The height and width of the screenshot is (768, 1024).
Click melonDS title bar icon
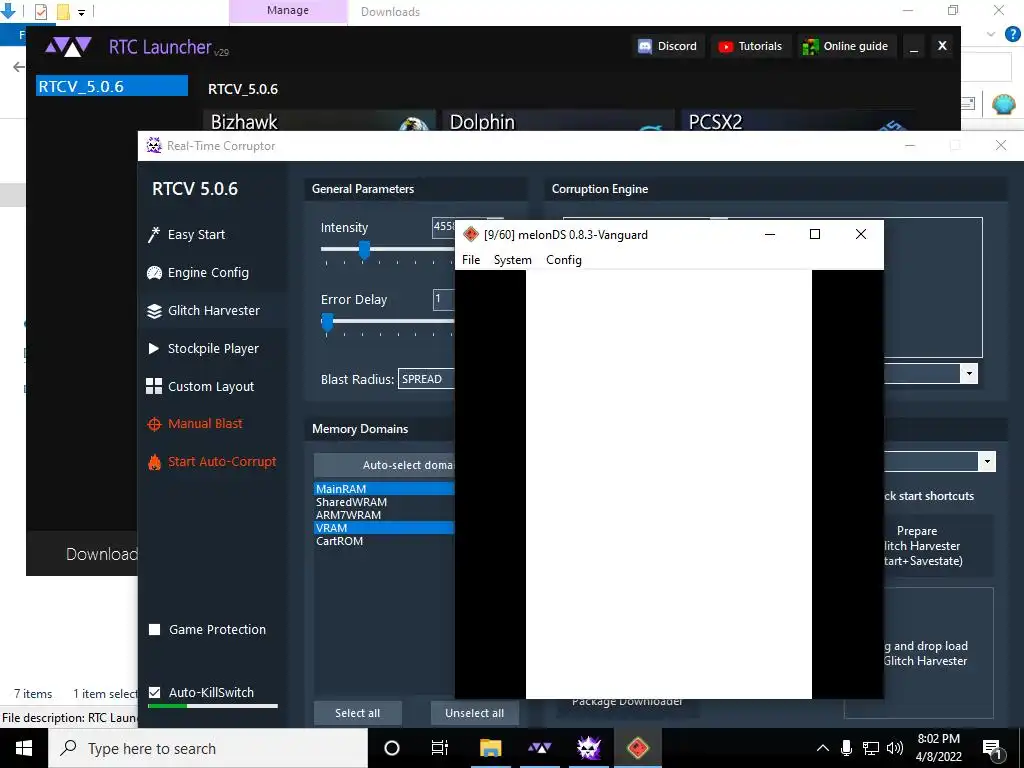(471, 234)
